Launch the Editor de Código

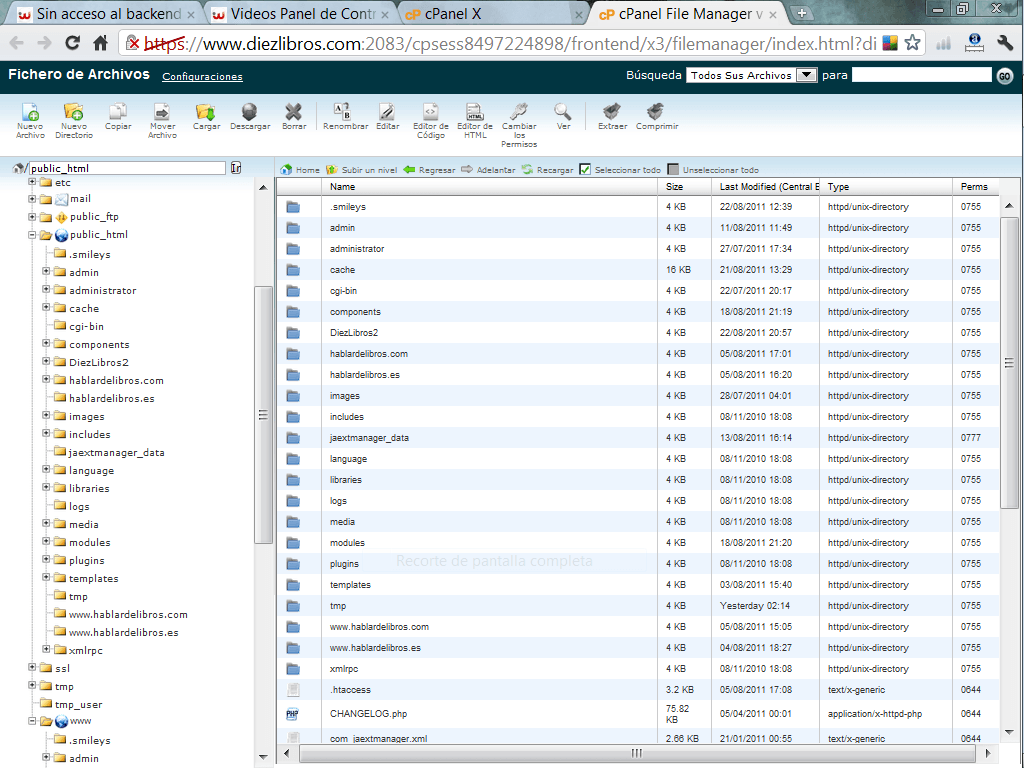click(x=430, y=121)
